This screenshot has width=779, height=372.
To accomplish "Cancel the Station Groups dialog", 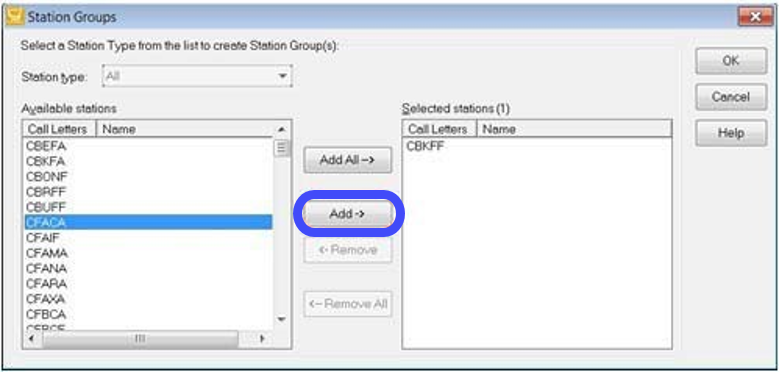I will (x=731, y=97).
